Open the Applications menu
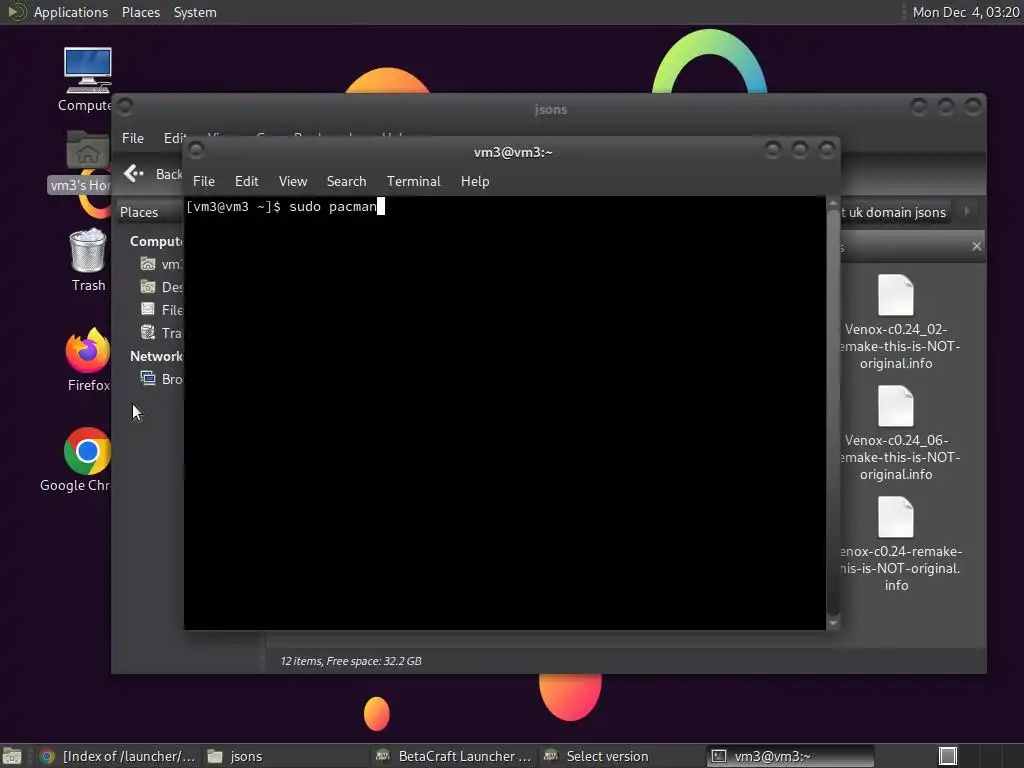This screenshot has width=1024, height=768. (71, 12)
